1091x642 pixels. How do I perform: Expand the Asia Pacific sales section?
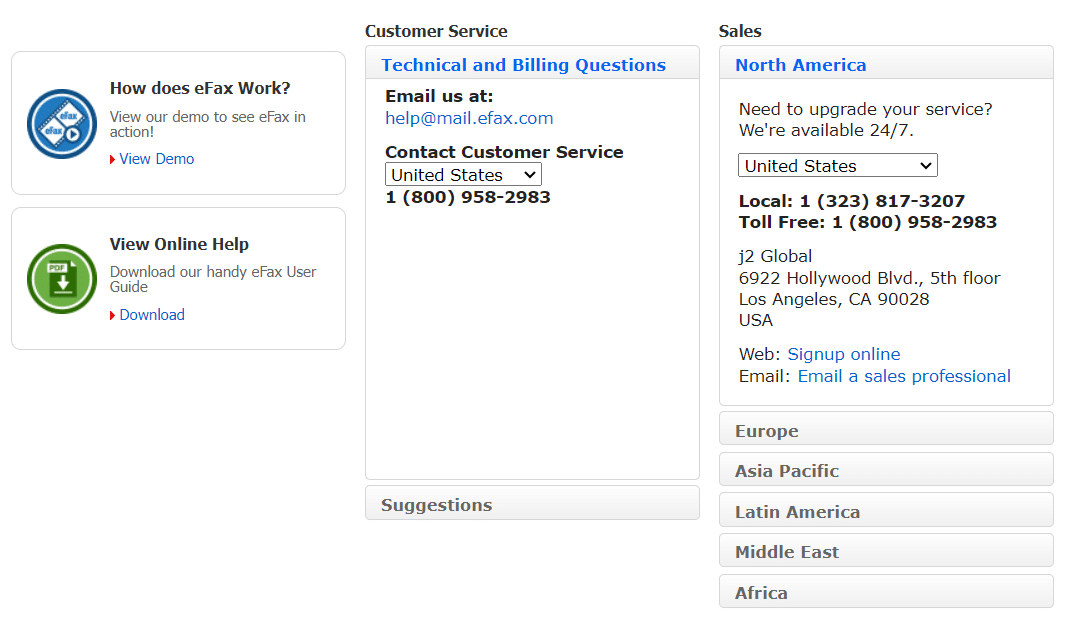click(886, 470)
